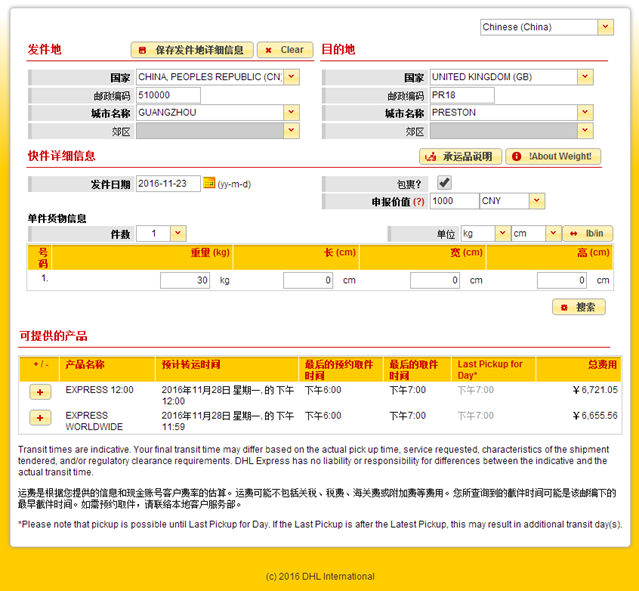This screenshot has height=591, width=639.
Task: Open the cm dimension unit dropdown
Action: click(553, 234)
